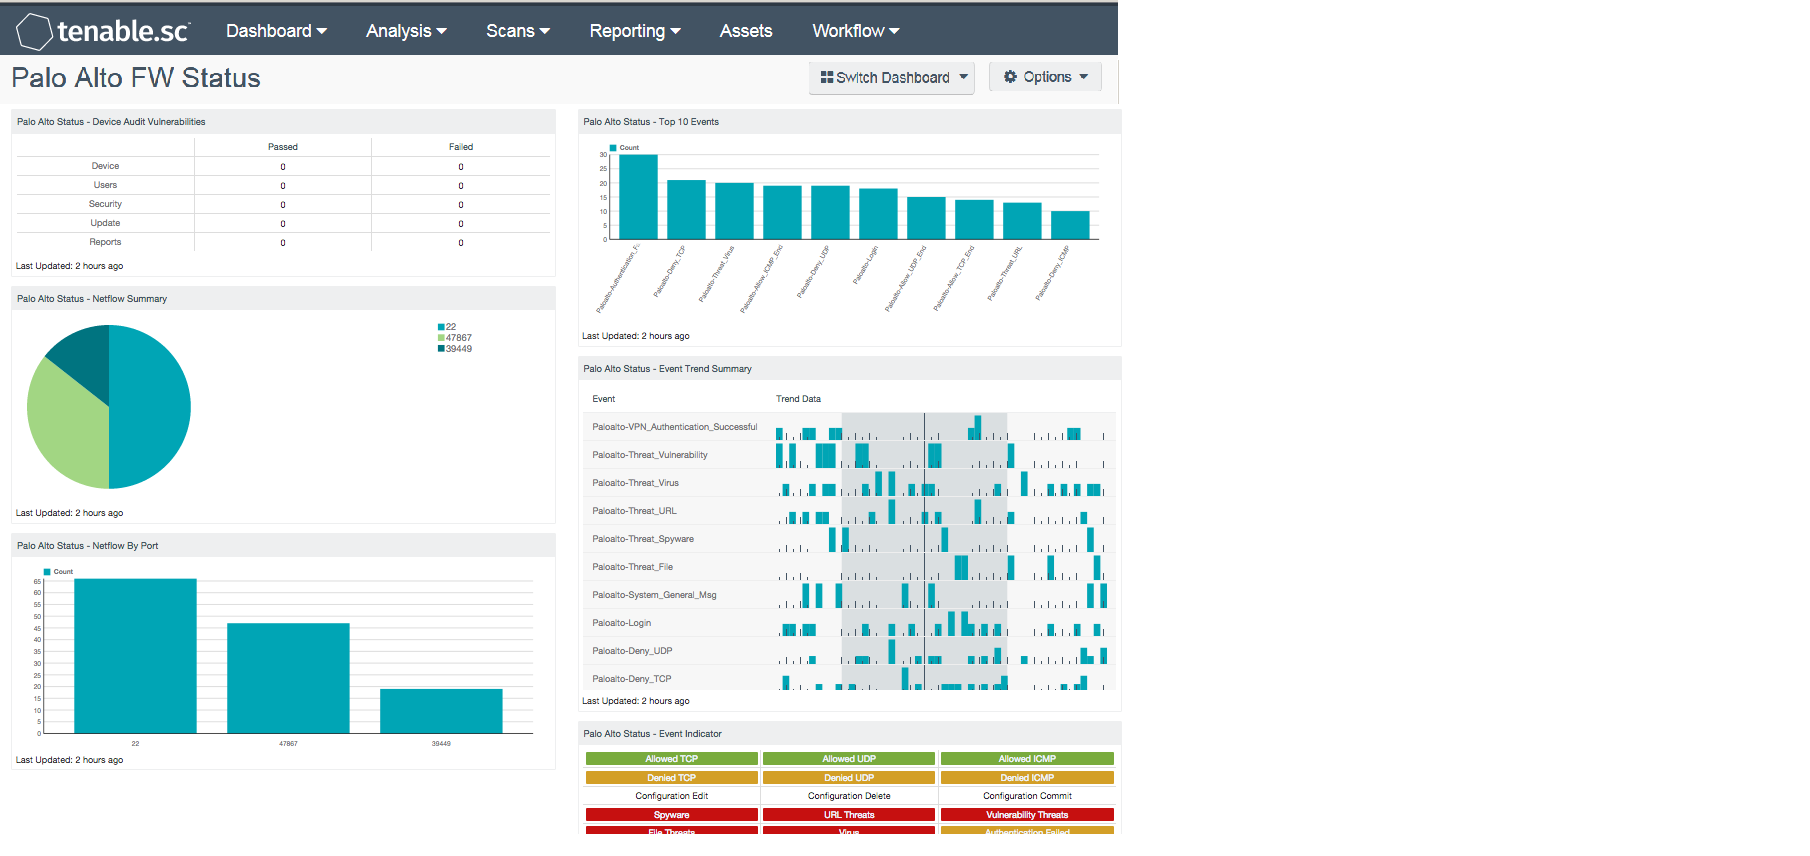Click the Count legend in Top 10 Events

(624, 148)
